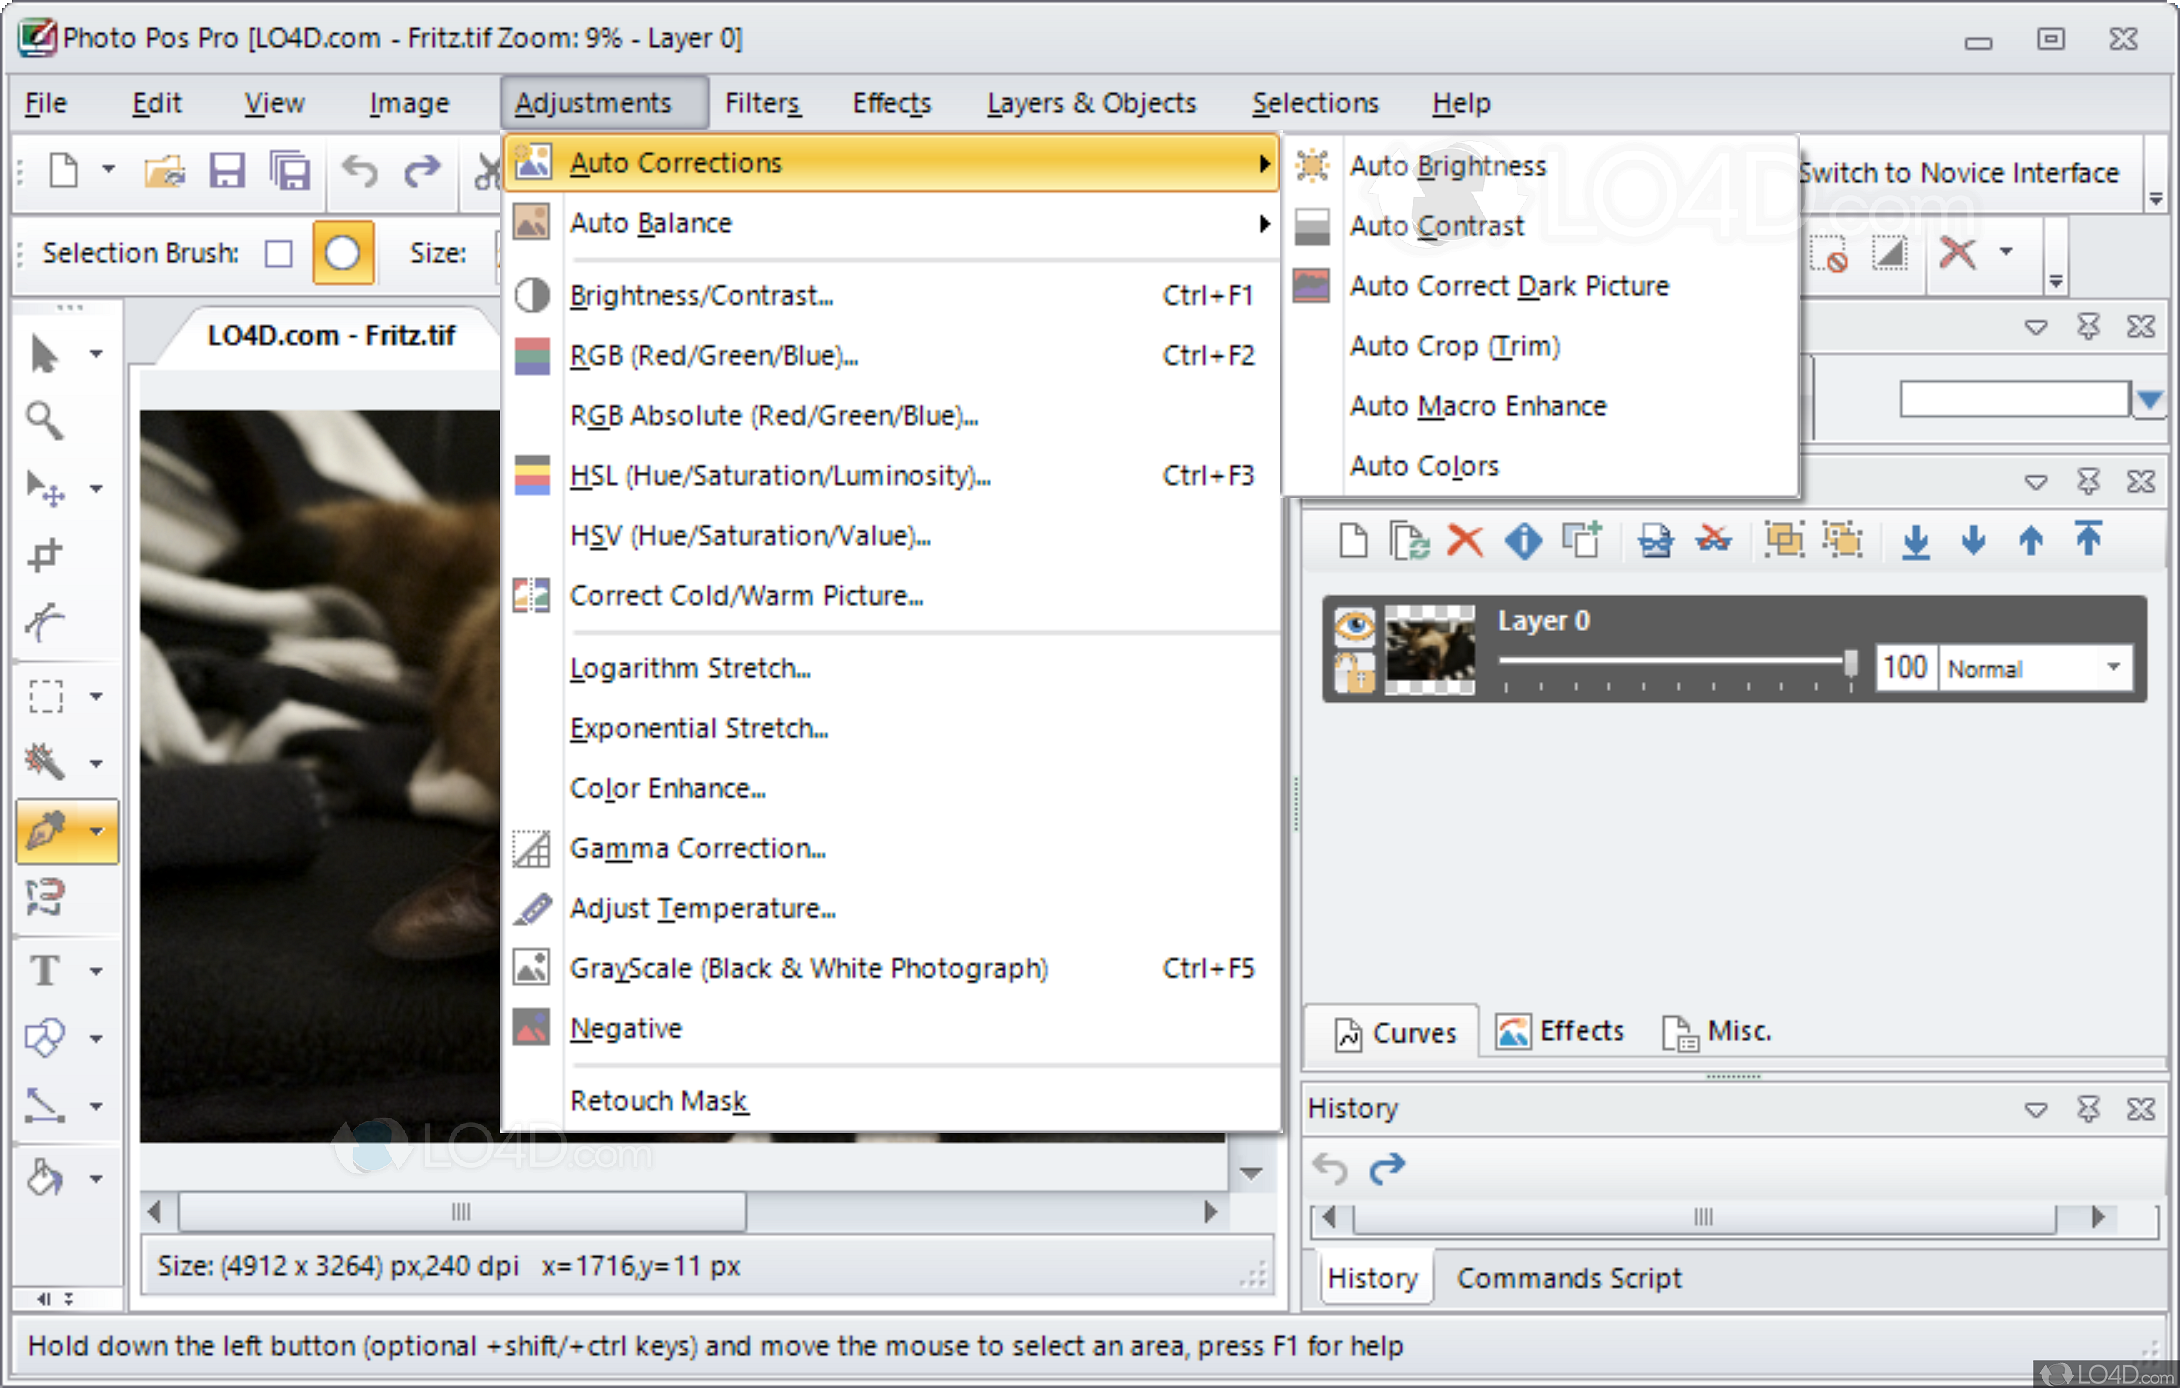Select the Crop tool

44,556
